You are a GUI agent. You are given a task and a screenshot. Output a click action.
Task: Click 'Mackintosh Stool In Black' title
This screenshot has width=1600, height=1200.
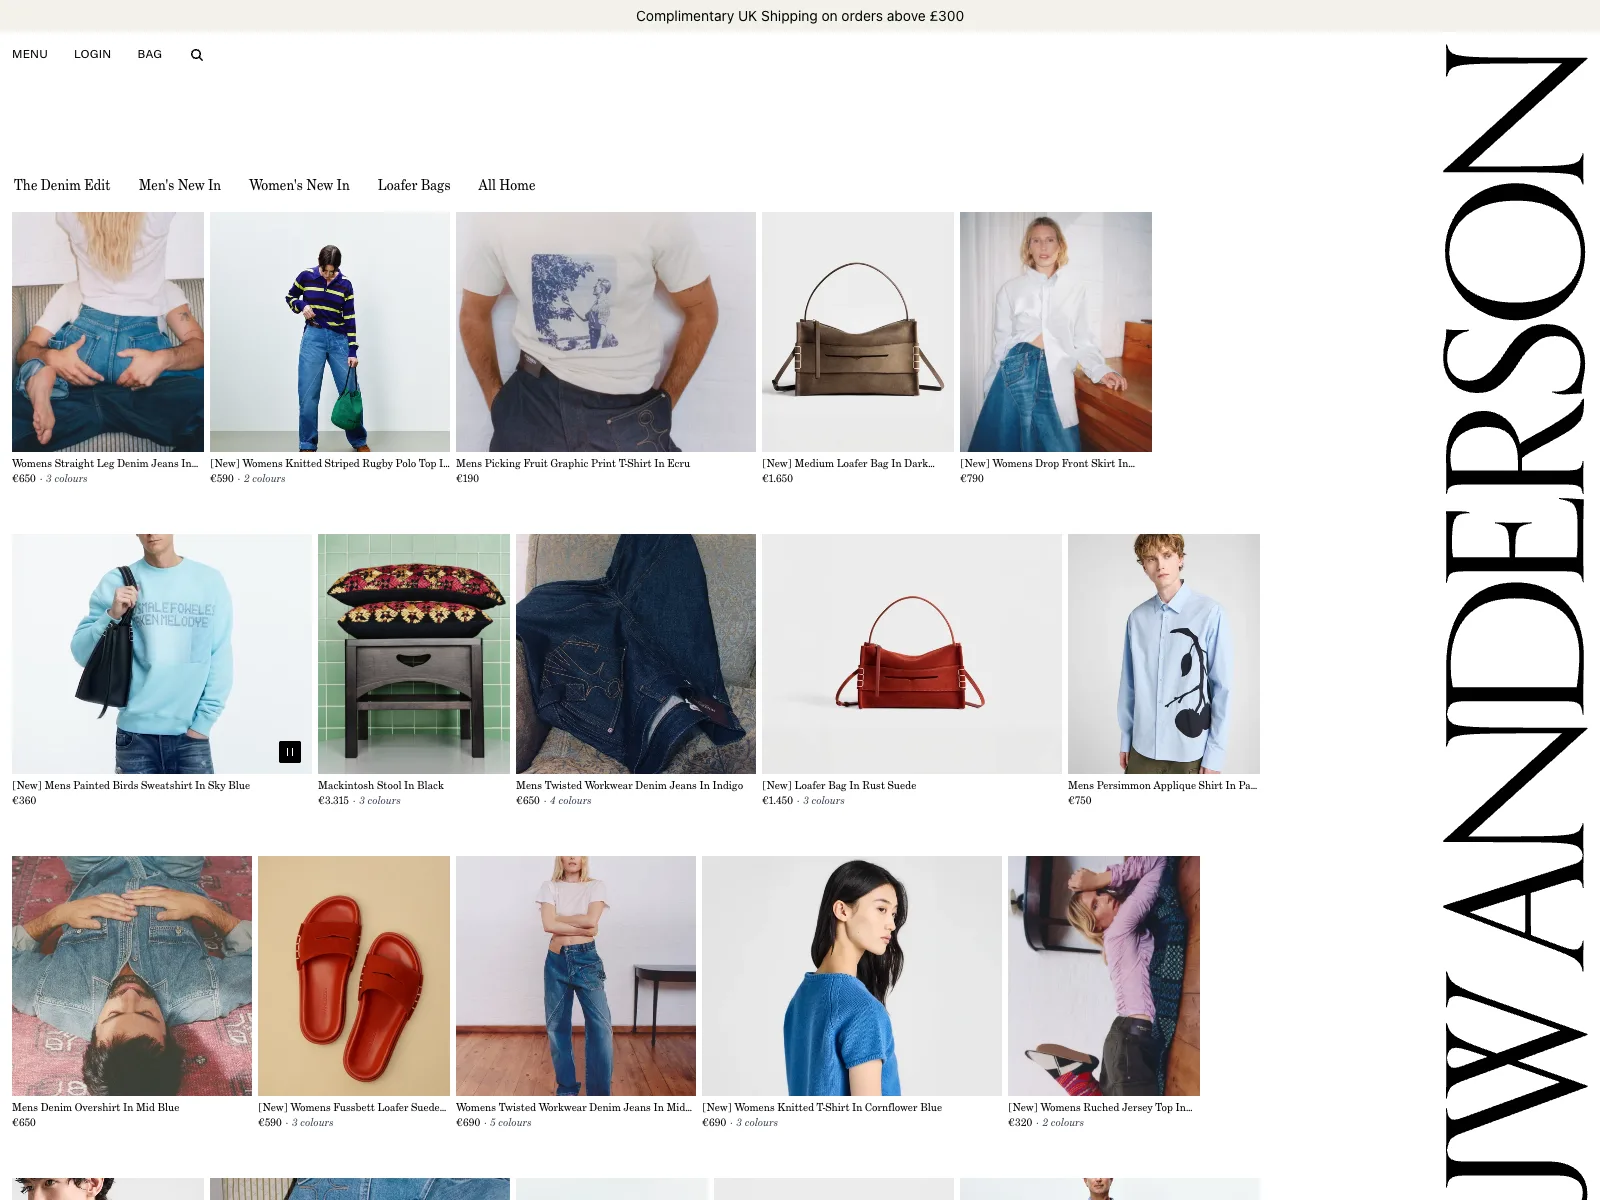click(x=381, y=785)
